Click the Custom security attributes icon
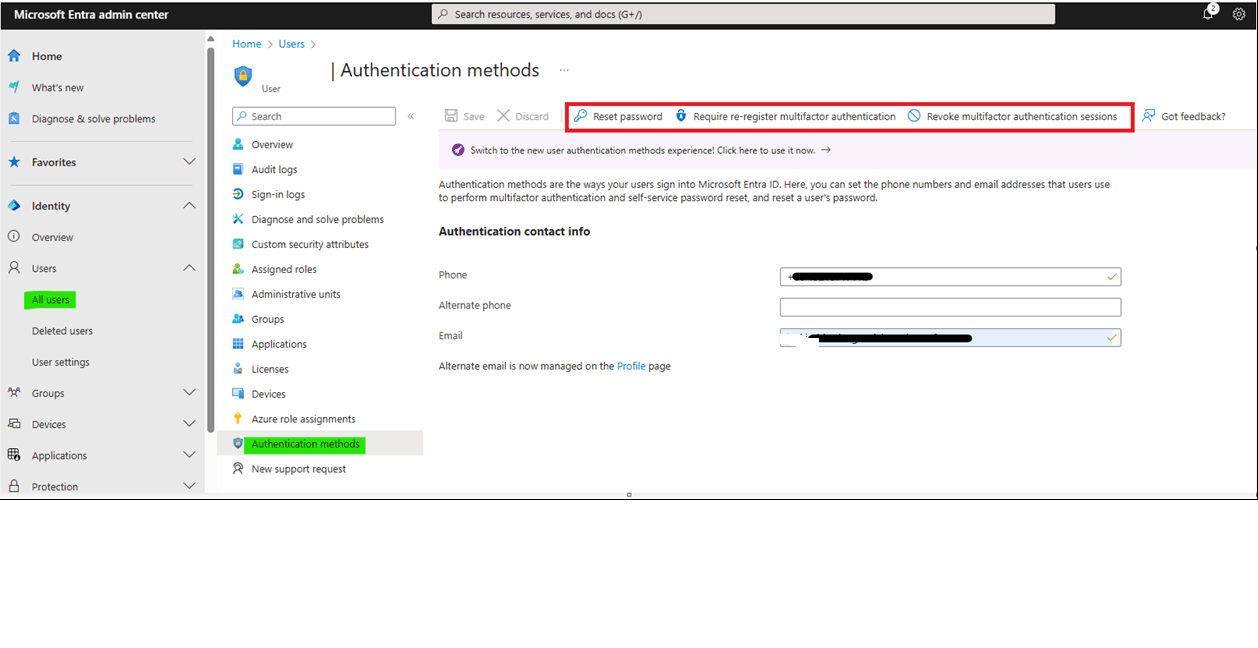This screenshot has width=1258, height=648. pos(238,244)
